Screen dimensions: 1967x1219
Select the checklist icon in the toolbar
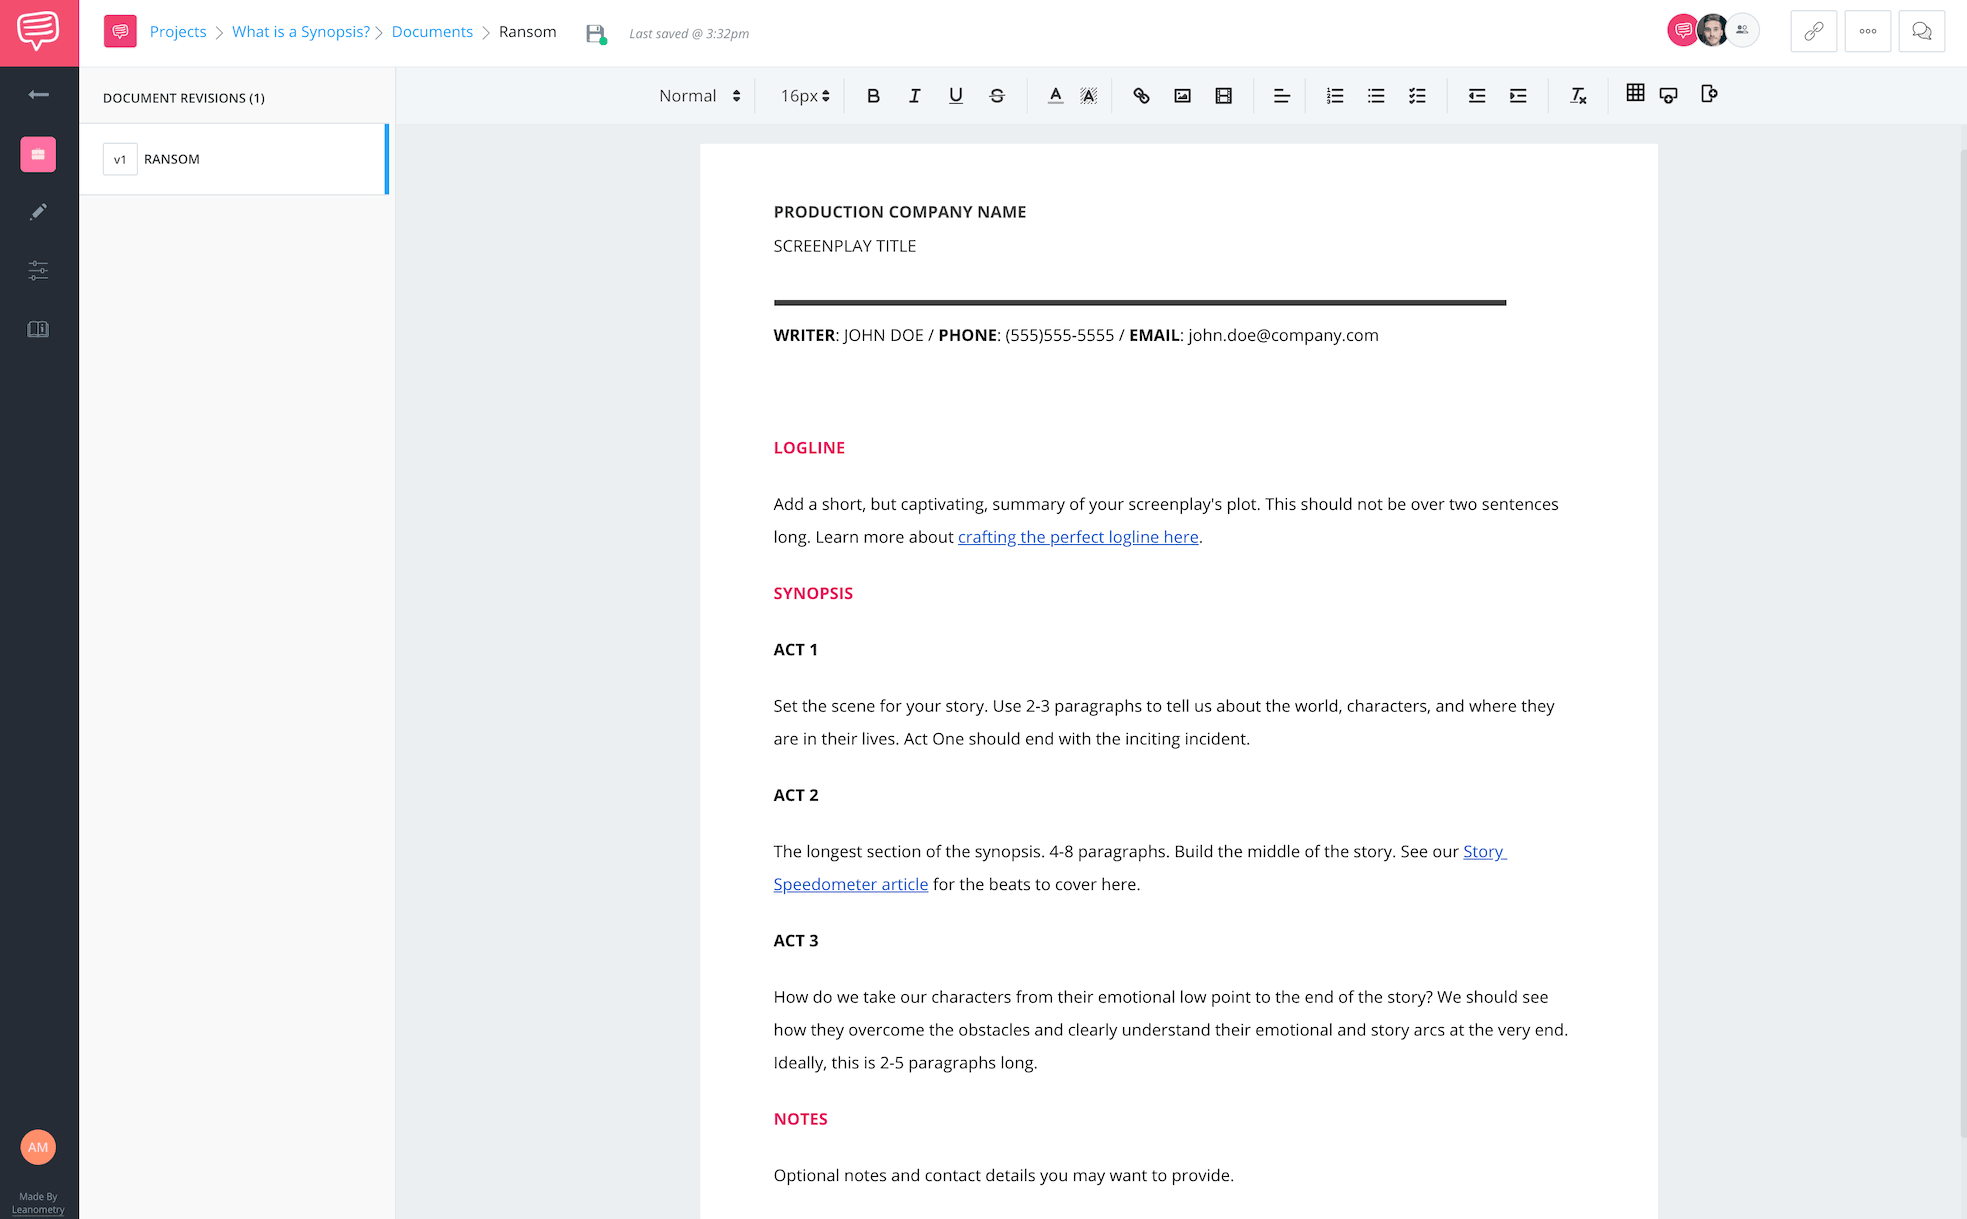coord(1417,95)
